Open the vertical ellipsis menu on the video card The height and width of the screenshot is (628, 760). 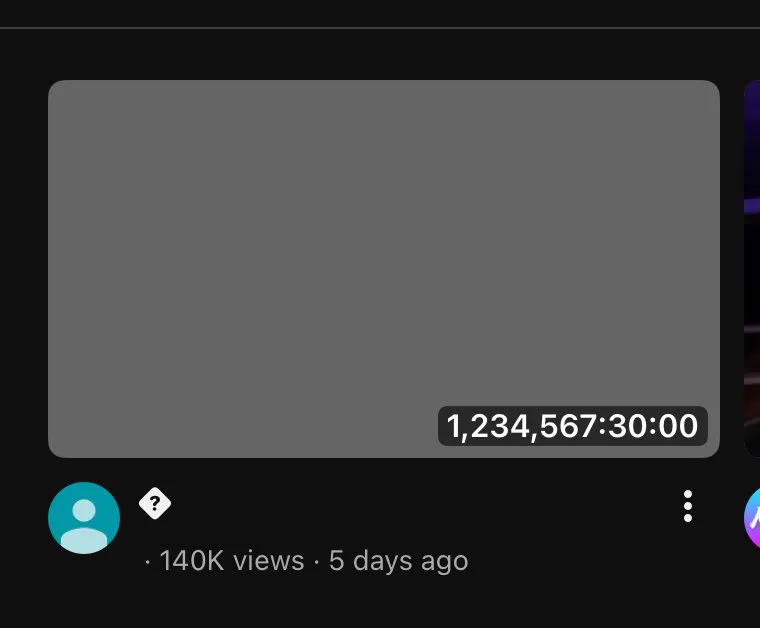pos(687,506)
